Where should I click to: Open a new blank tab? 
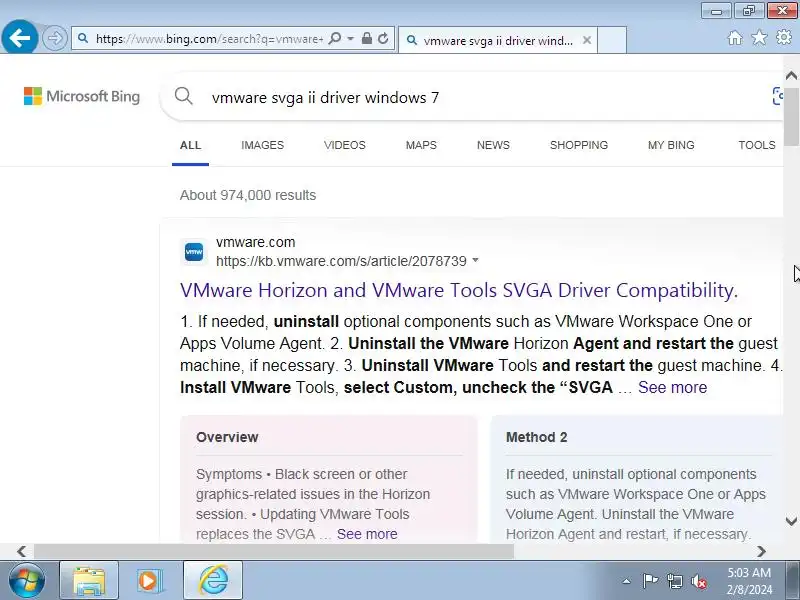tap(612, 40)
